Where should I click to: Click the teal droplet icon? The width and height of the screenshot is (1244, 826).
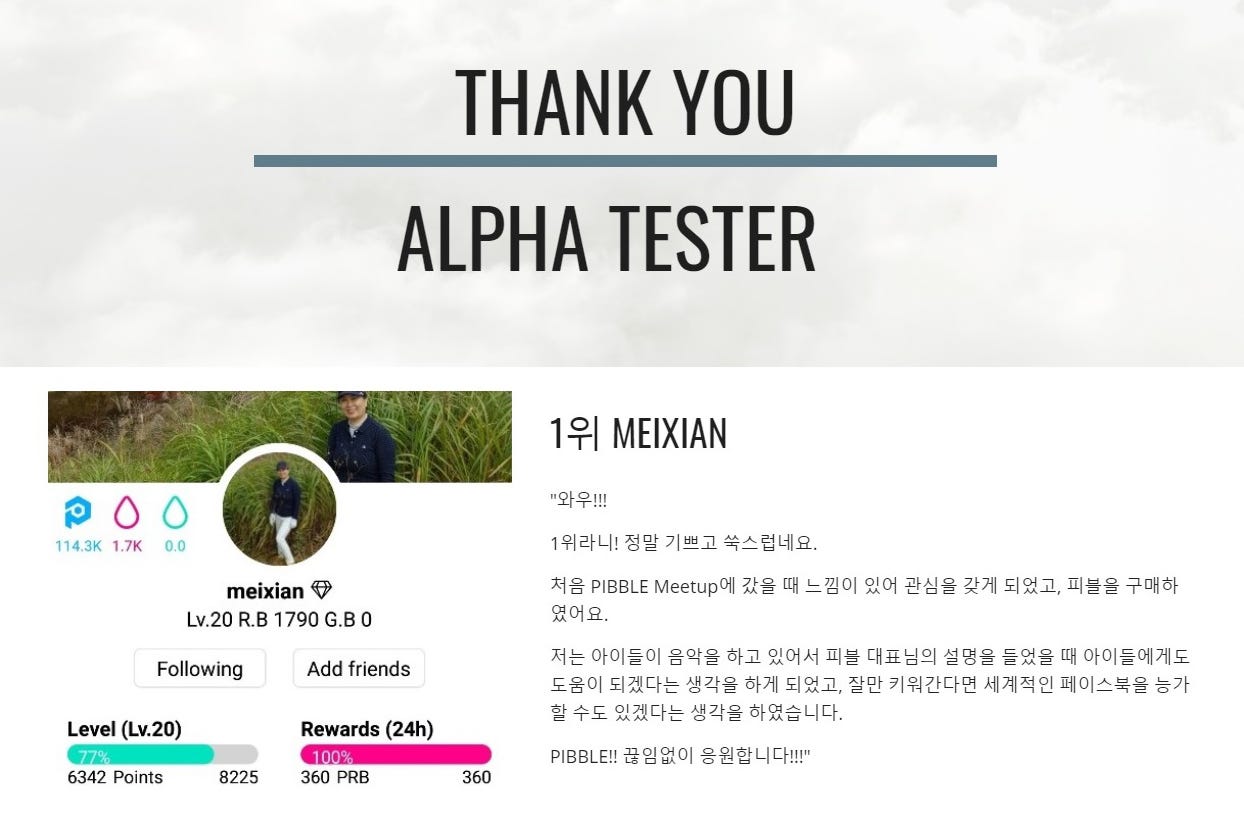[175, 513]
